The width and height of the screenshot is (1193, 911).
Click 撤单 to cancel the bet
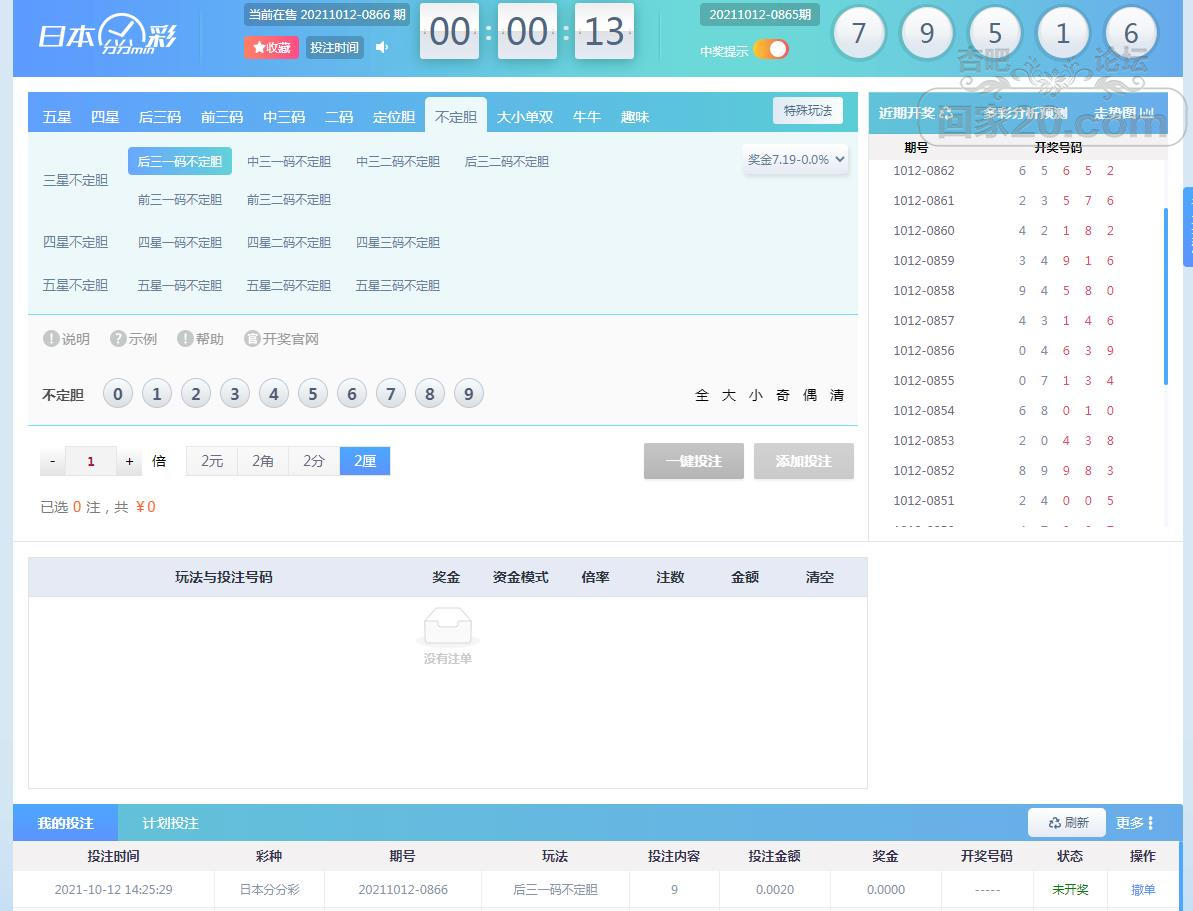[1142, 889]
